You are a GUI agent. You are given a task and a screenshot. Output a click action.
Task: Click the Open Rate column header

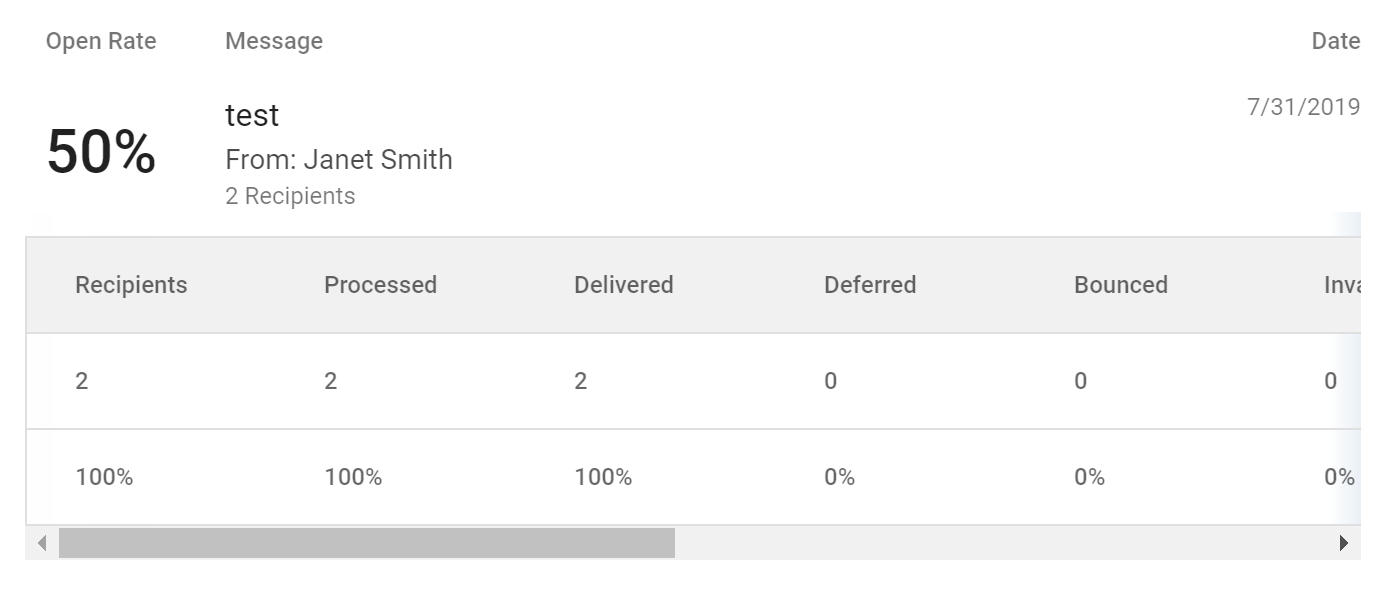coord(101,41)
